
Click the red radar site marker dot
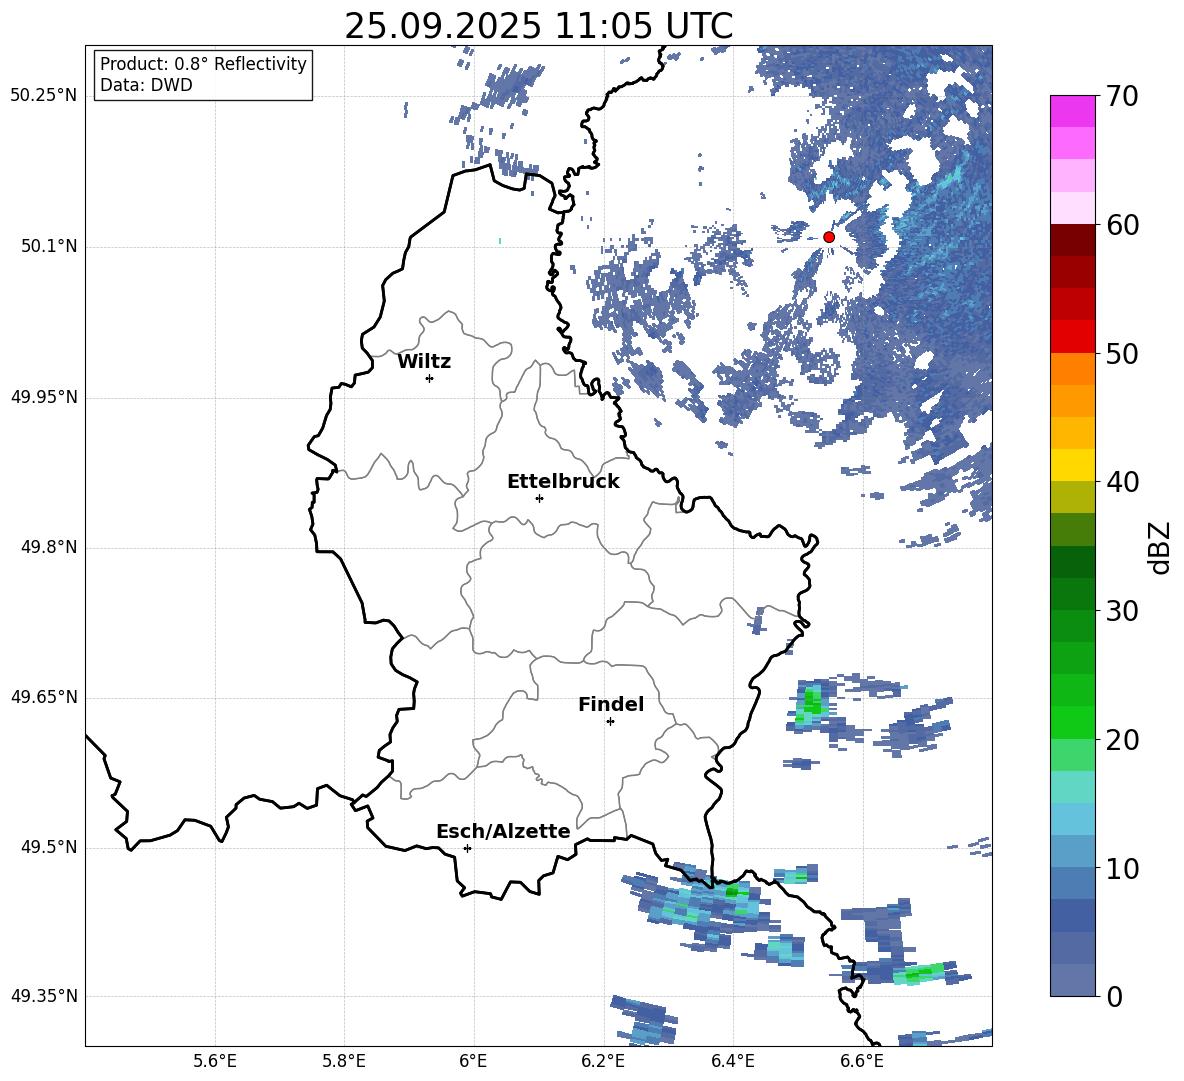828,237
